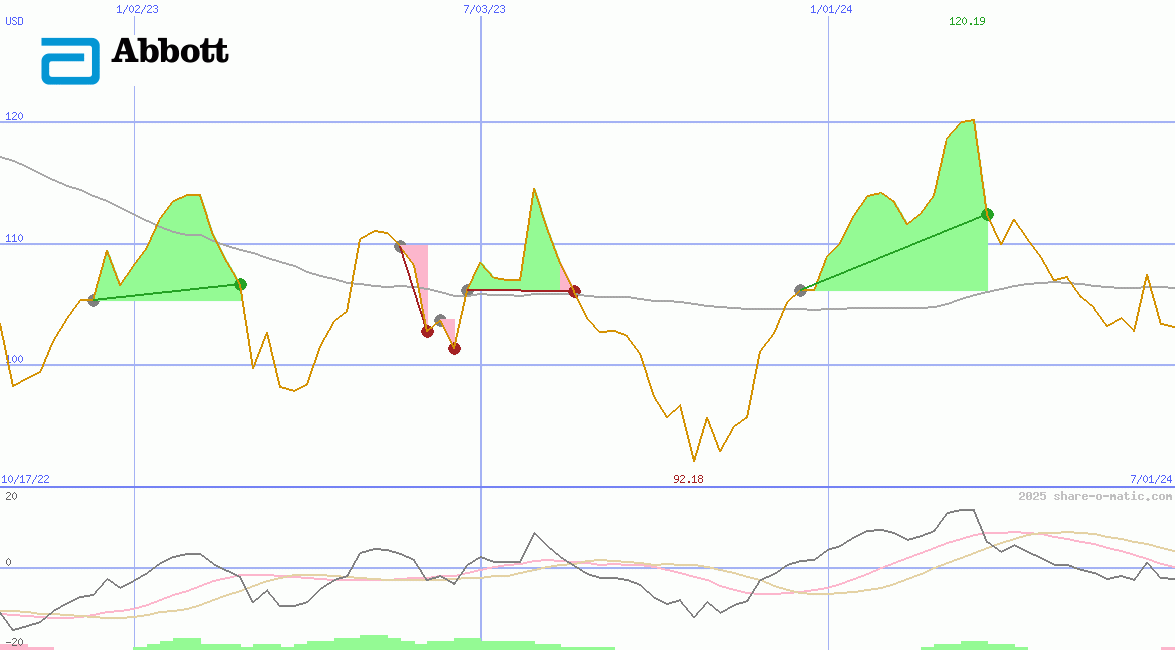Click the -20 oscillator axis label
Screen dimensions: 1175x650
(14, 642)
